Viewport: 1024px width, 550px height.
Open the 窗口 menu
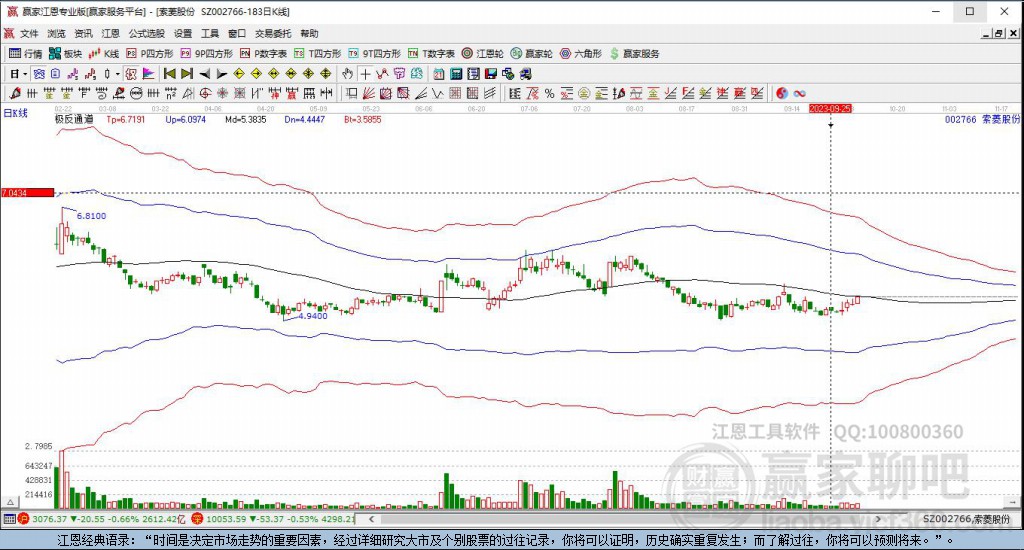(x=237, y=33)
